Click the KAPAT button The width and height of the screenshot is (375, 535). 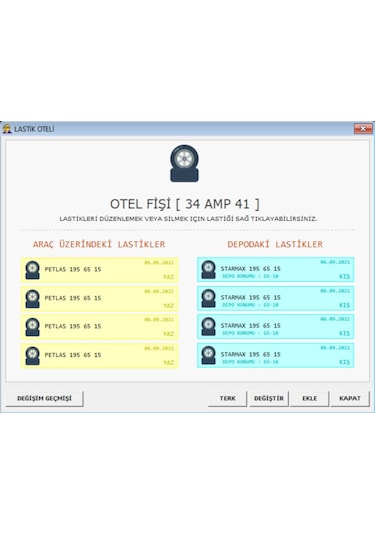tap(350, 399)
